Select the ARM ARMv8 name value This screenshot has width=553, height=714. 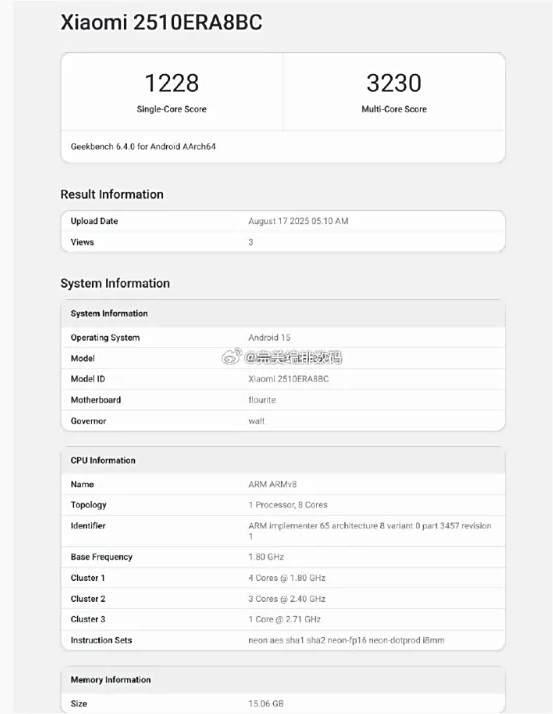pos(272,484)
